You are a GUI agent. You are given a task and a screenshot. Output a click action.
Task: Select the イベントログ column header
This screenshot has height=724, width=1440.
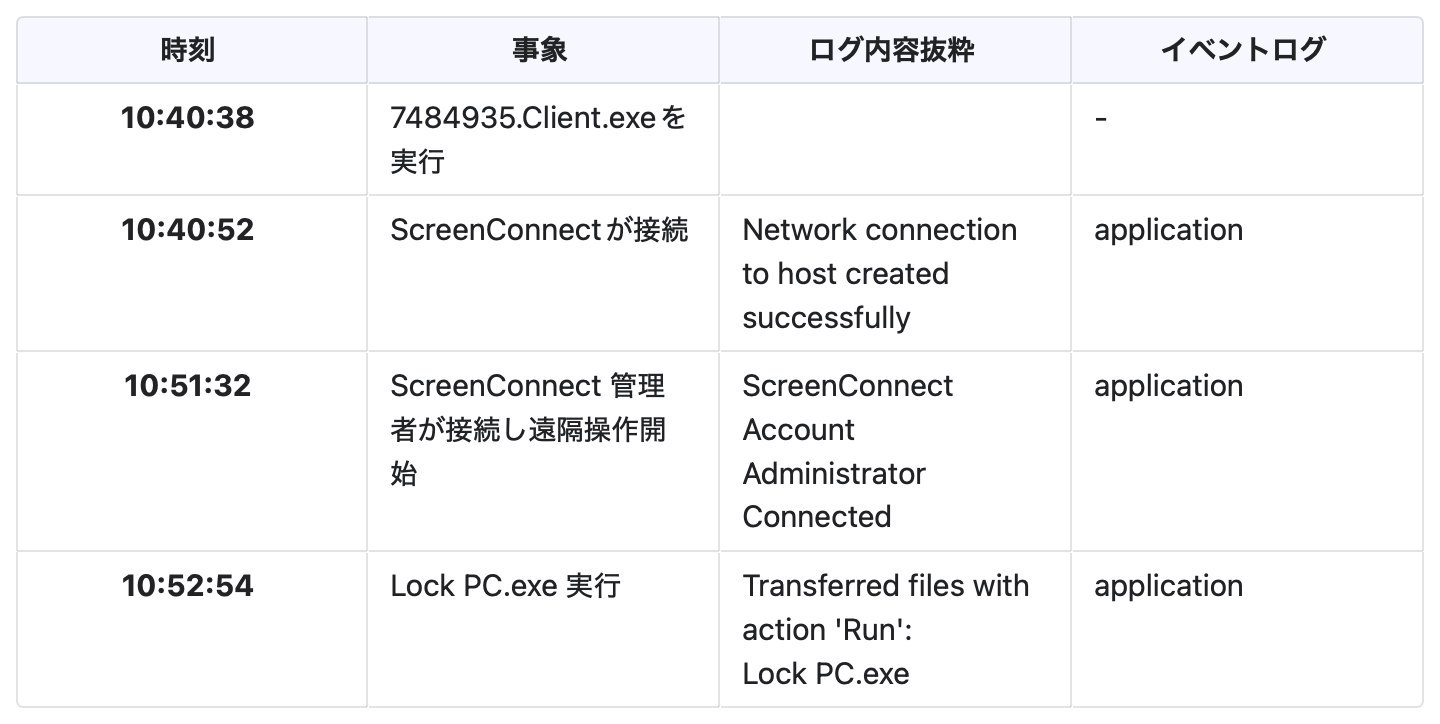click(1243, 50)
